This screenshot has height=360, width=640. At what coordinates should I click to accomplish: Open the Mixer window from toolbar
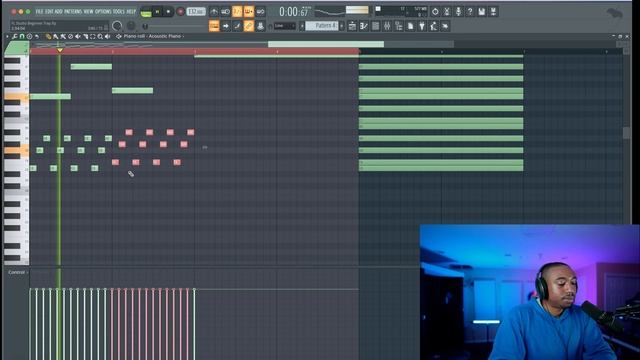pyautogui.click(x=387, y=26)
